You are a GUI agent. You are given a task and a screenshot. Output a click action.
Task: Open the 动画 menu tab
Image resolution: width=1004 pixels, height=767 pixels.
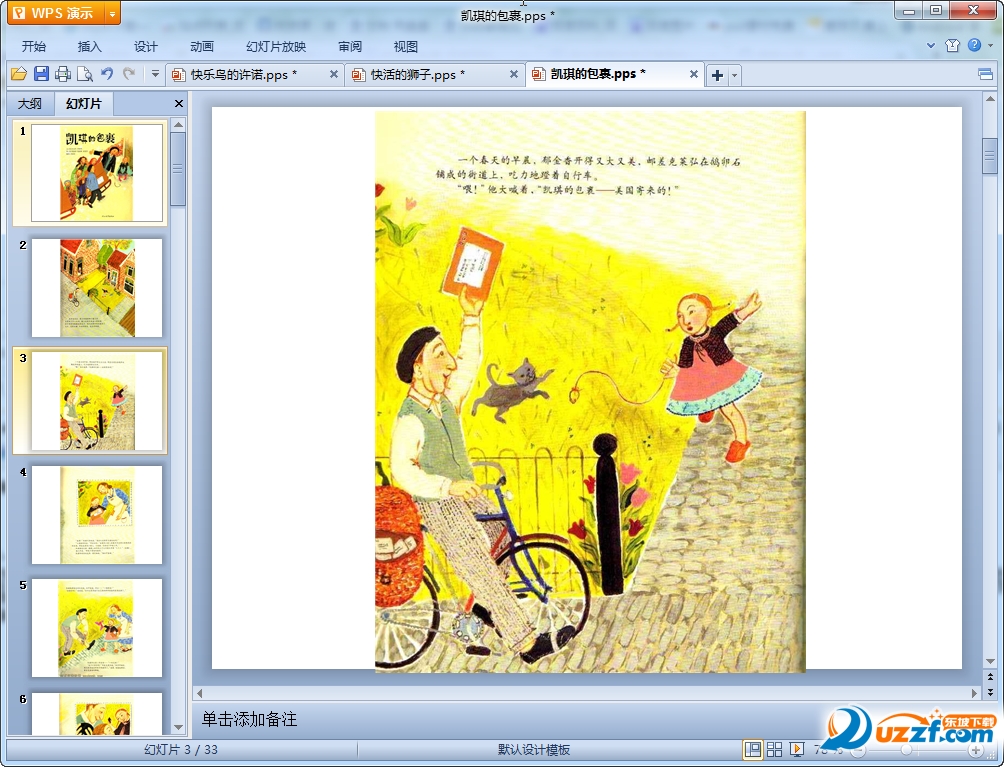click(202, 47)
